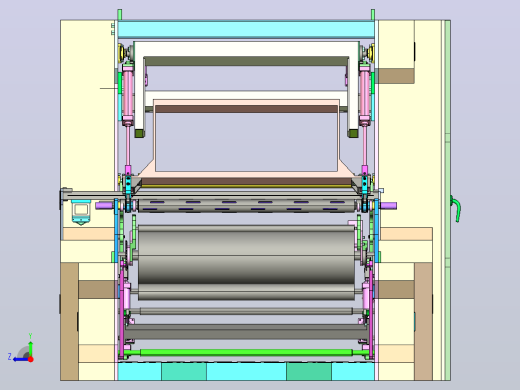Select the cyan top cross beam
Image resolution: width=520 pixels, height=390 pixels.
[x=246, y=29]
